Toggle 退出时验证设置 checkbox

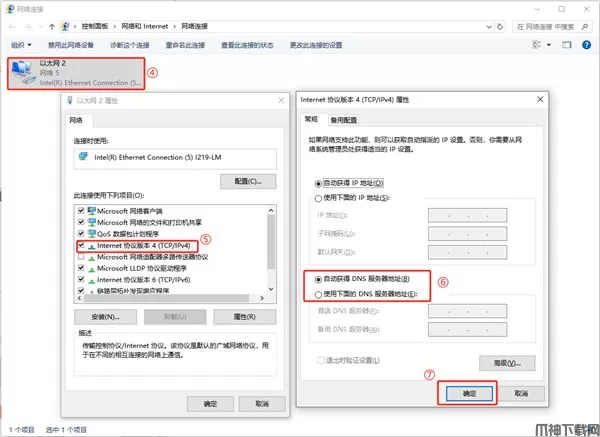pos(321,360)
